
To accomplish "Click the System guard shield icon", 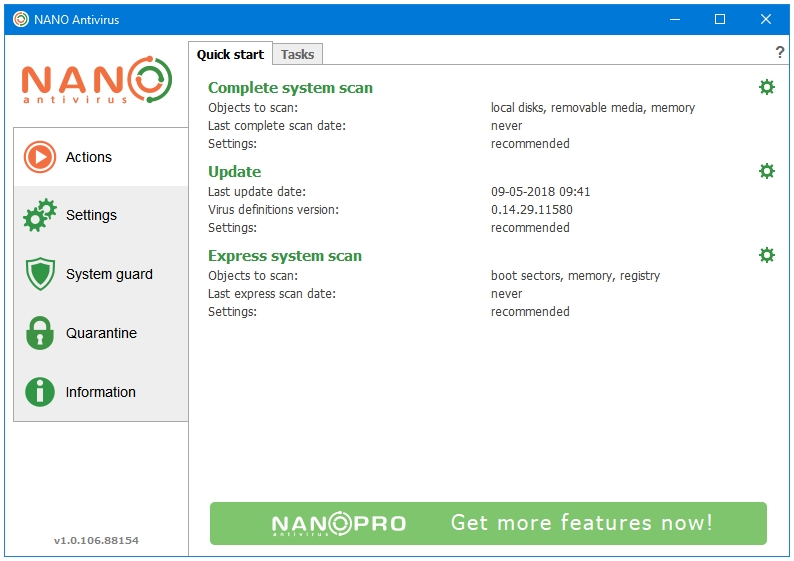I will (40, 274).
